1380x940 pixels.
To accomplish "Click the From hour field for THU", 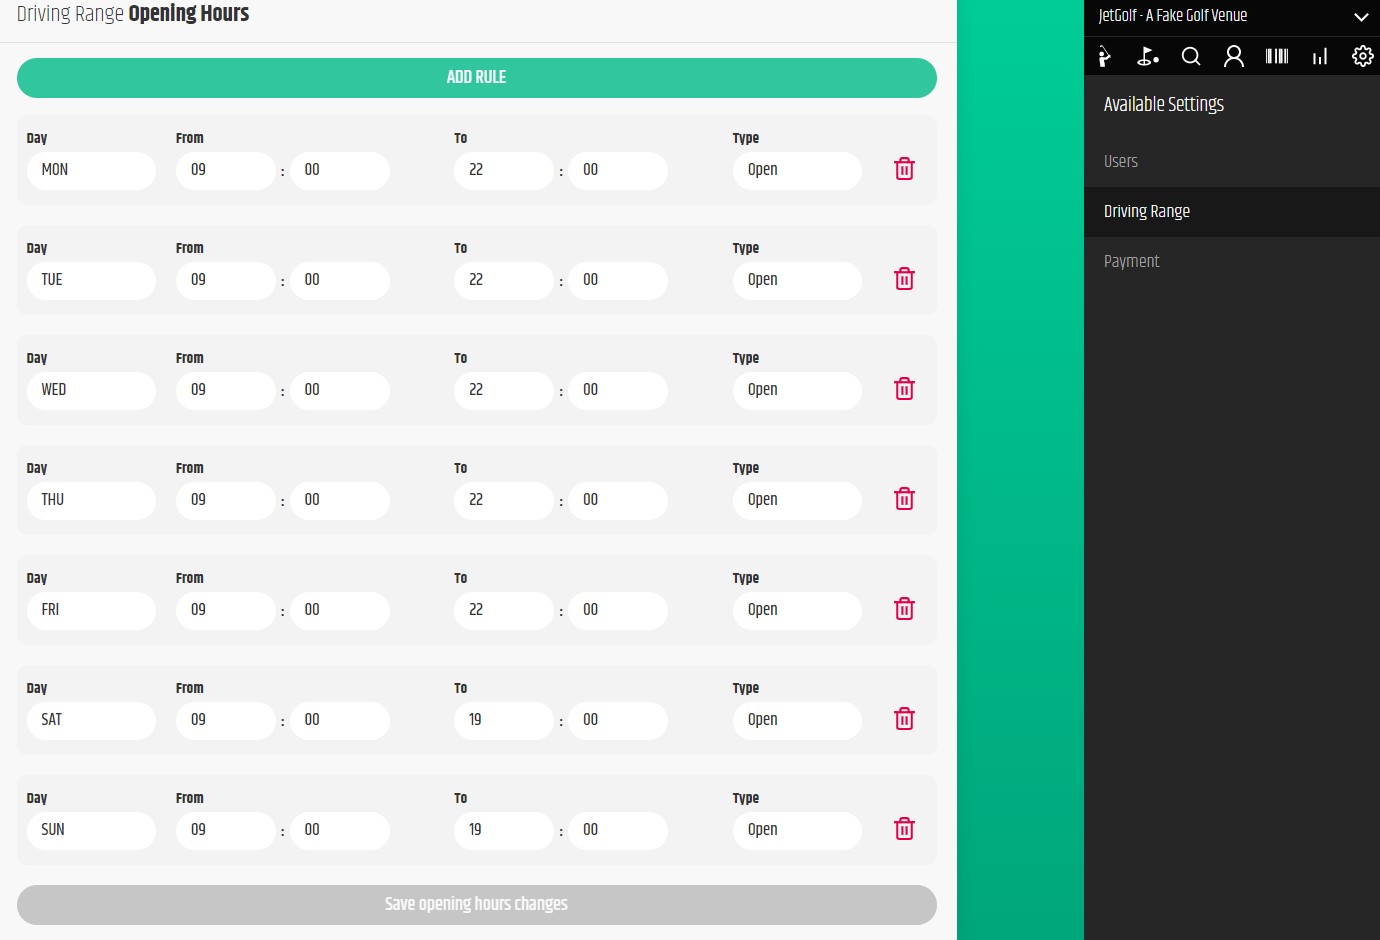I will (x=225, y=500).
